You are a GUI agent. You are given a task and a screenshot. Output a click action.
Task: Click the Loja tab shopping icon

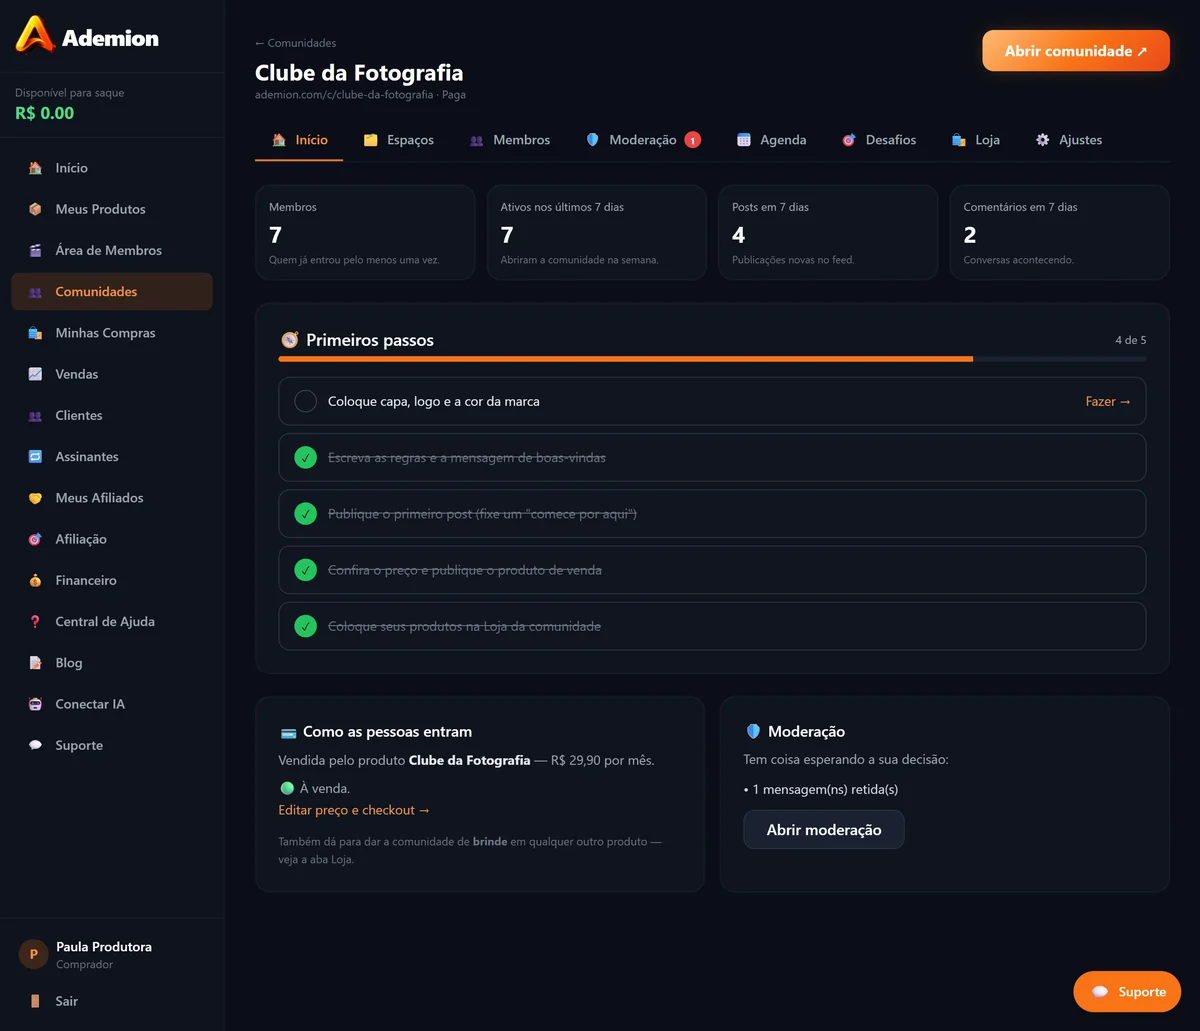[958, 140]
